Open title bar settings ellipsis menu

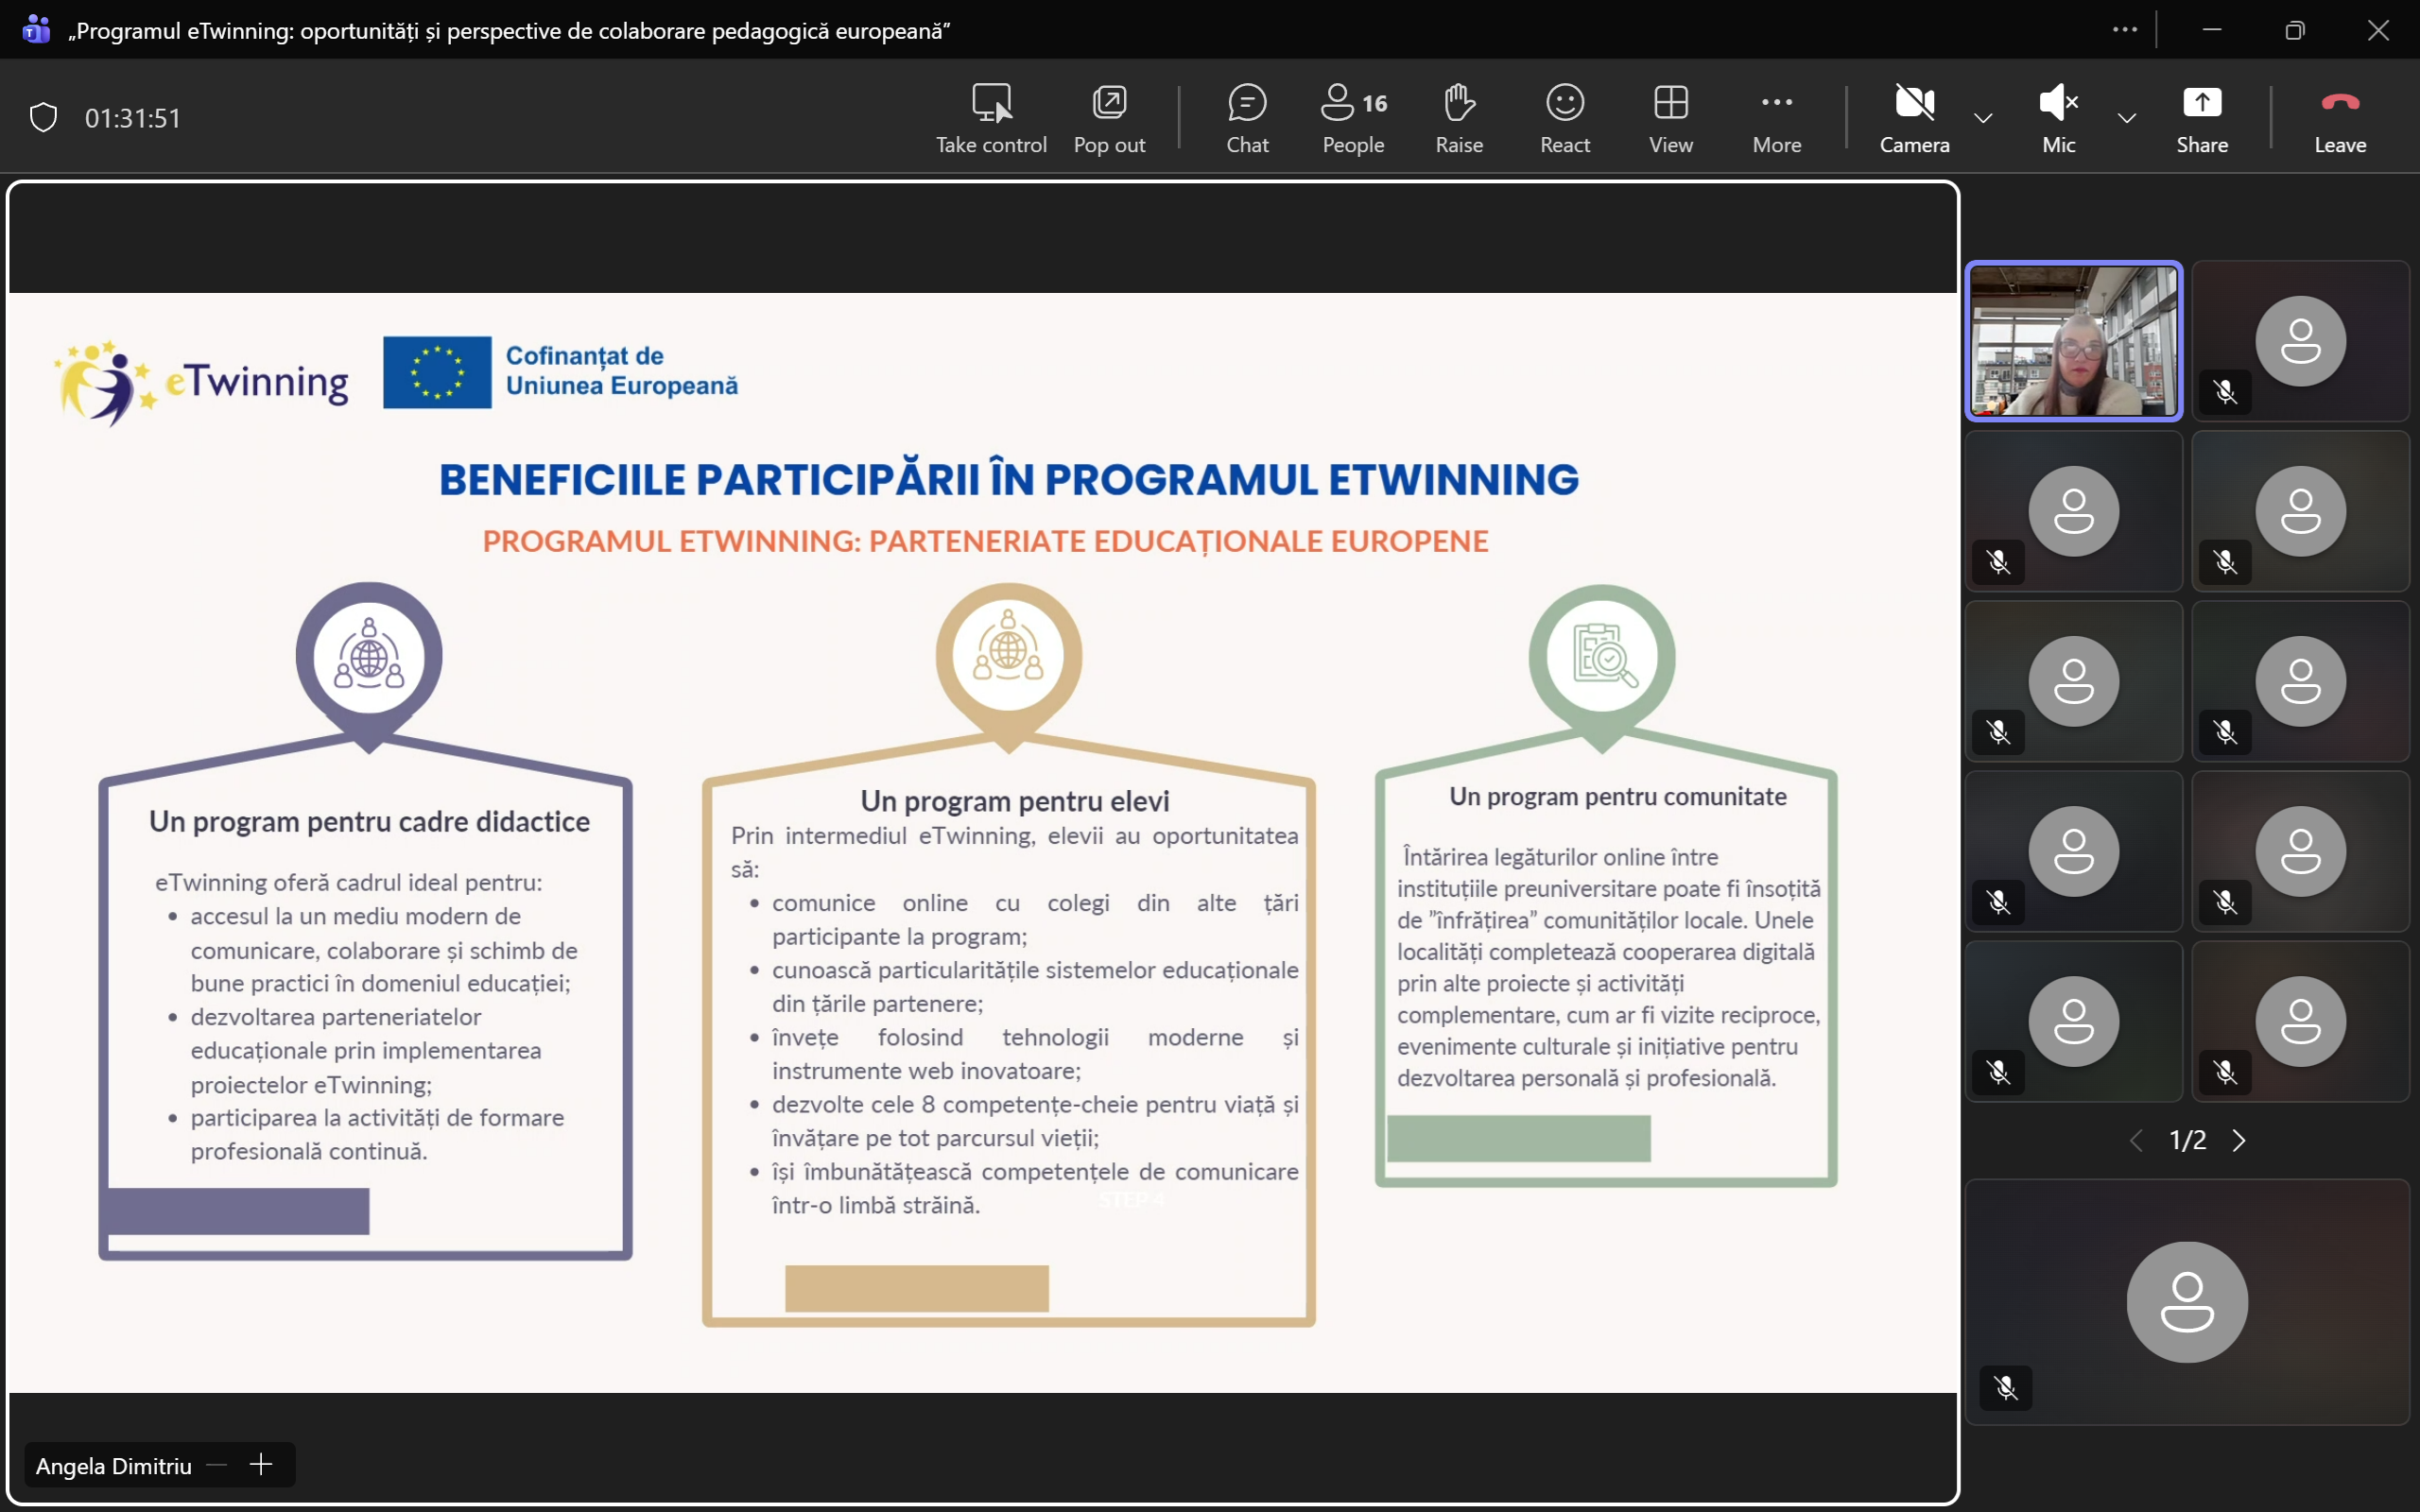point(2125,30)
